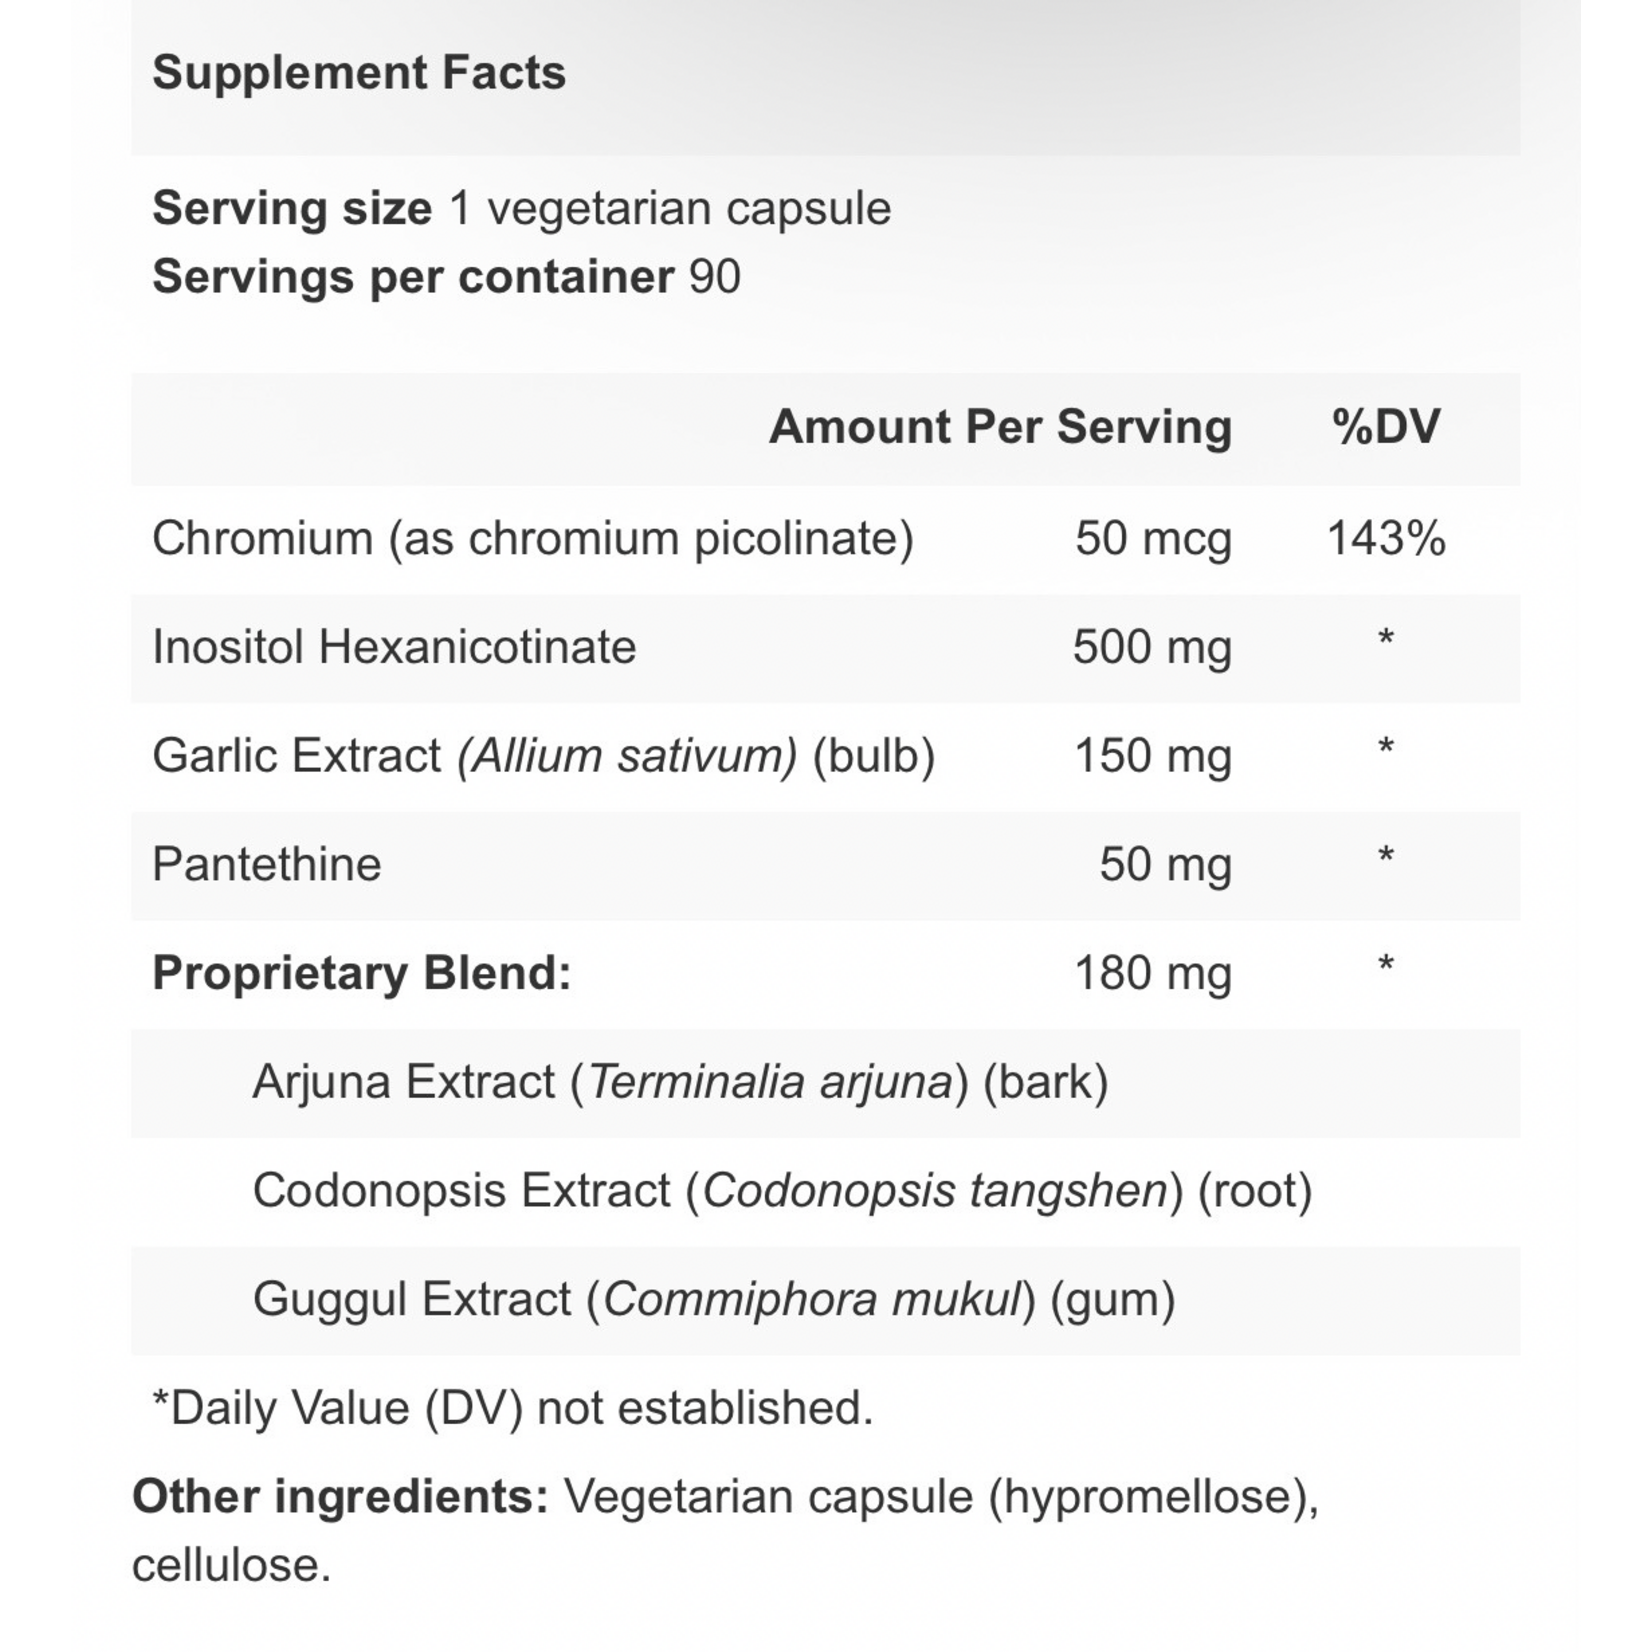Click the Proprietary Blend label

361,973
